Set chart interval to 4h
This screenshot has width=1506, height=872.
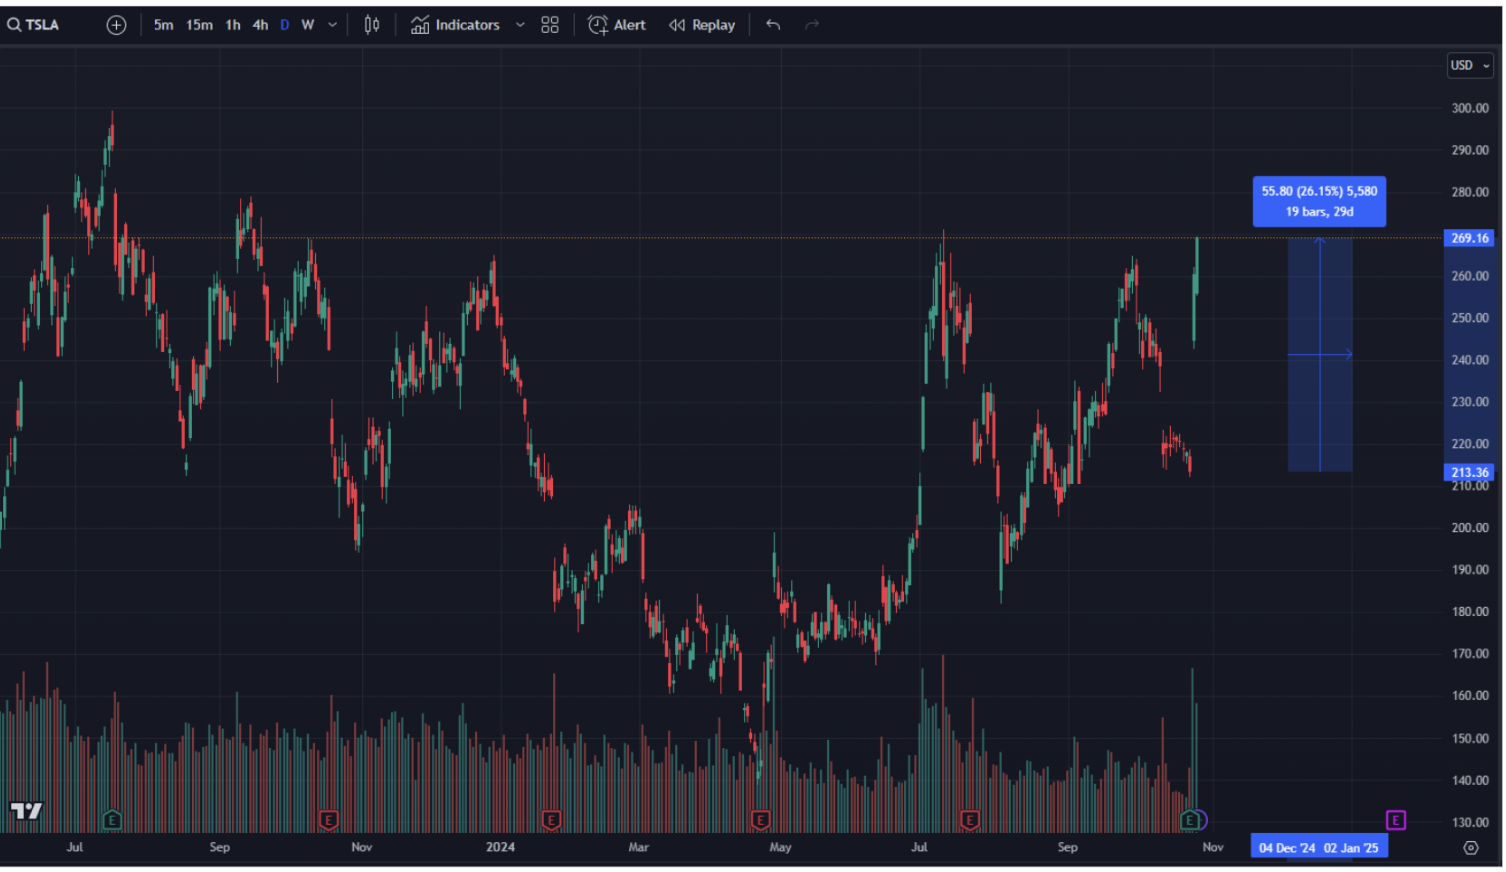click(260, 25)
